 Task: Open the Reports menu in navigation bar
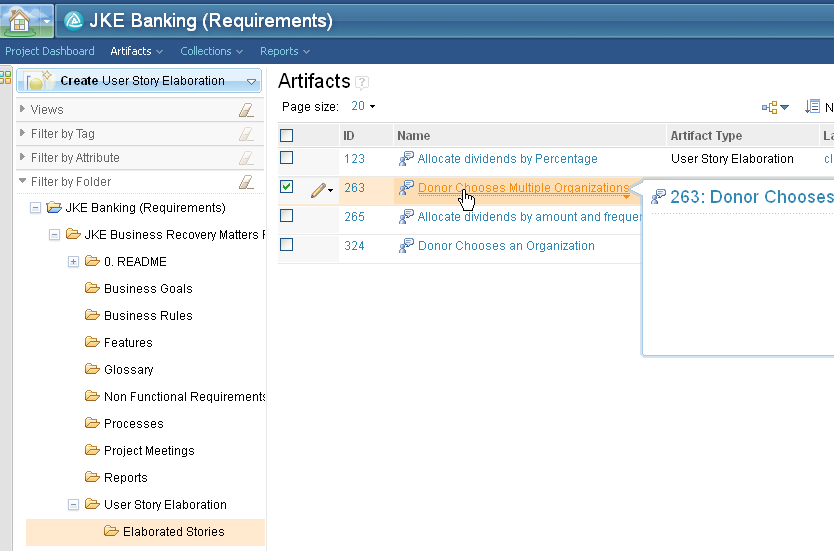tap(285, 51)
